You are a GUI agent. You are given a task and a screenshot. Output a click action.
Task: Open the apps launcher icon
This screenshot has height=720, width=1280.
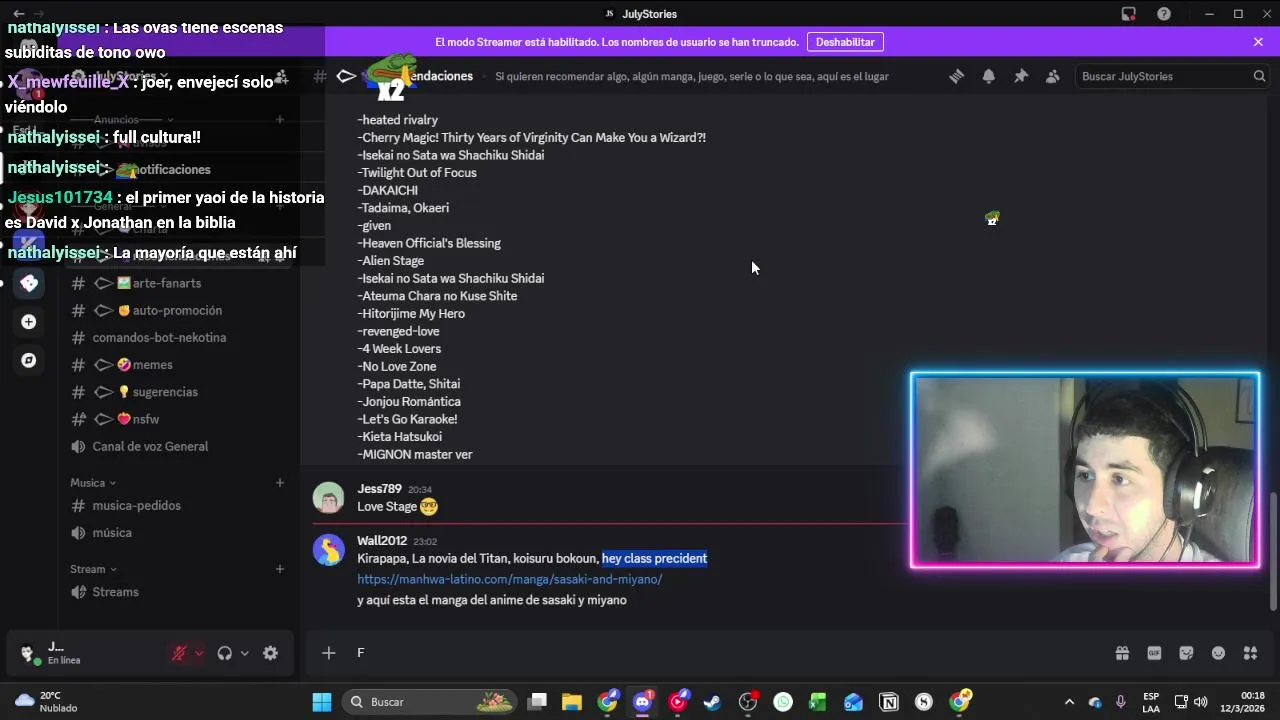(x=1250, y=653)
